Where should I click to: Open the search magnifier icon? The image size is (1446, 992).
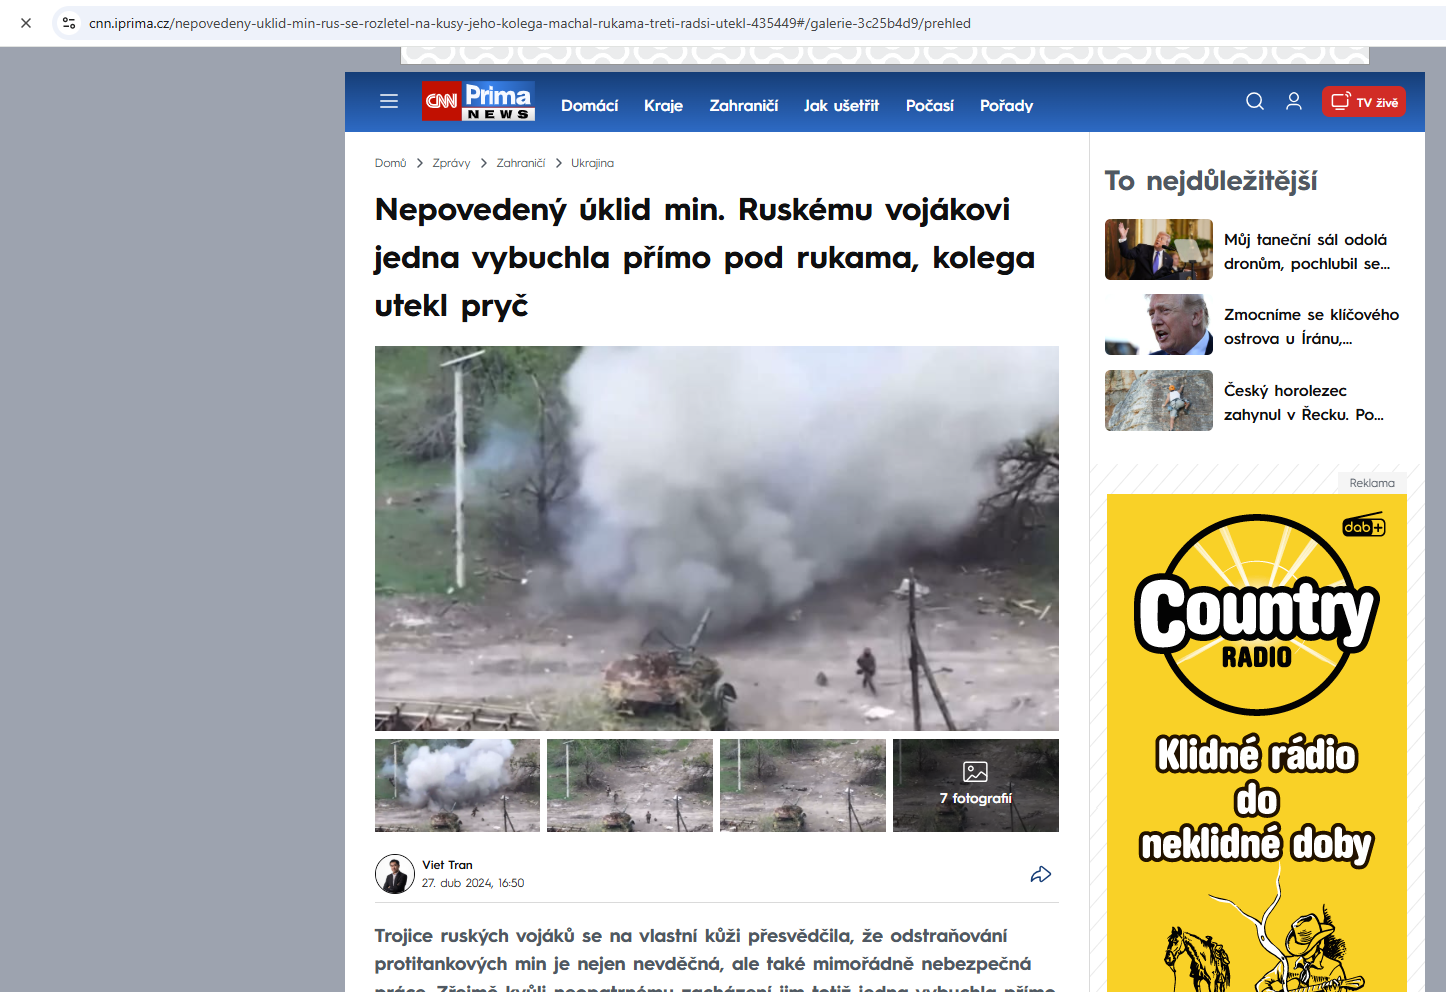pos(1254,101)
